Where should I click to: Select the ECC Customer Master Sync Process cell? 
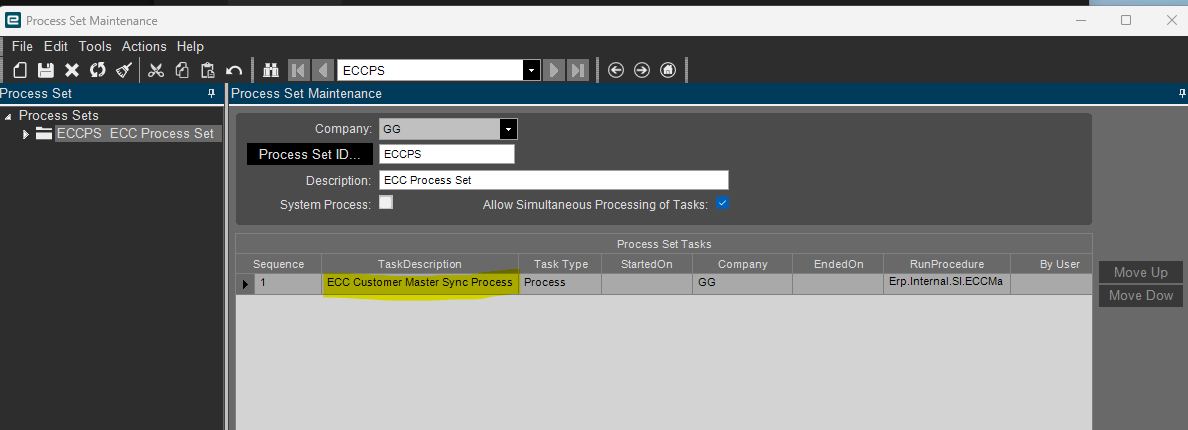[420, 283]
